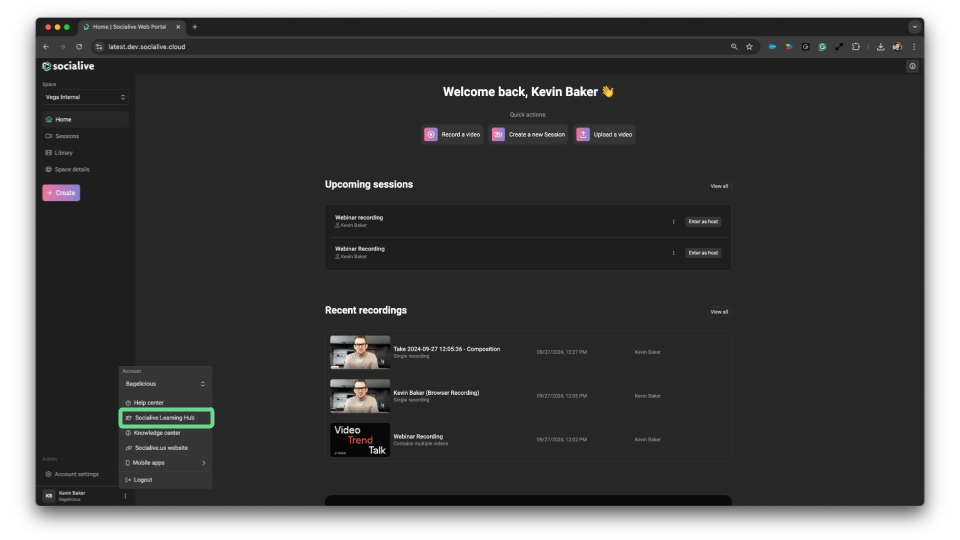Viewport: 960px width, 540px height.
Task: Click Logout in account menu
Action: coord(165,480)
